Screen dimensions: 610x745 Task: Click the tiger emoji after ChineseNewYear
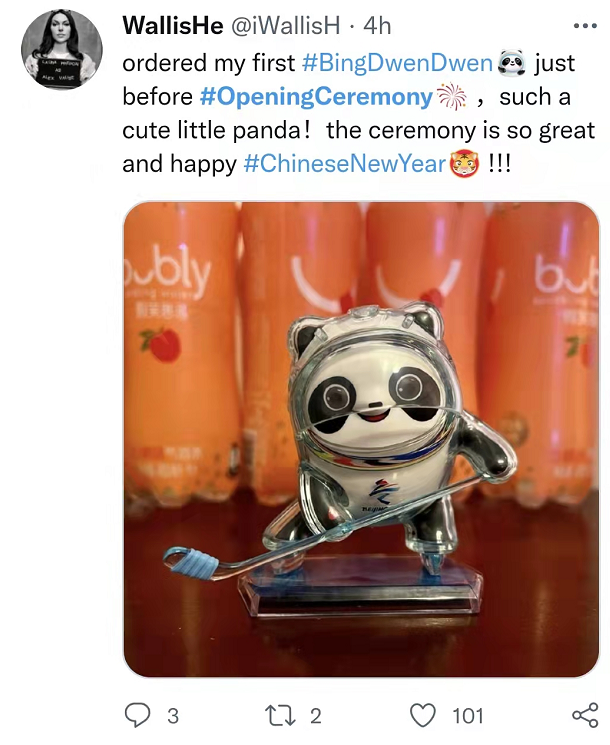465,164
